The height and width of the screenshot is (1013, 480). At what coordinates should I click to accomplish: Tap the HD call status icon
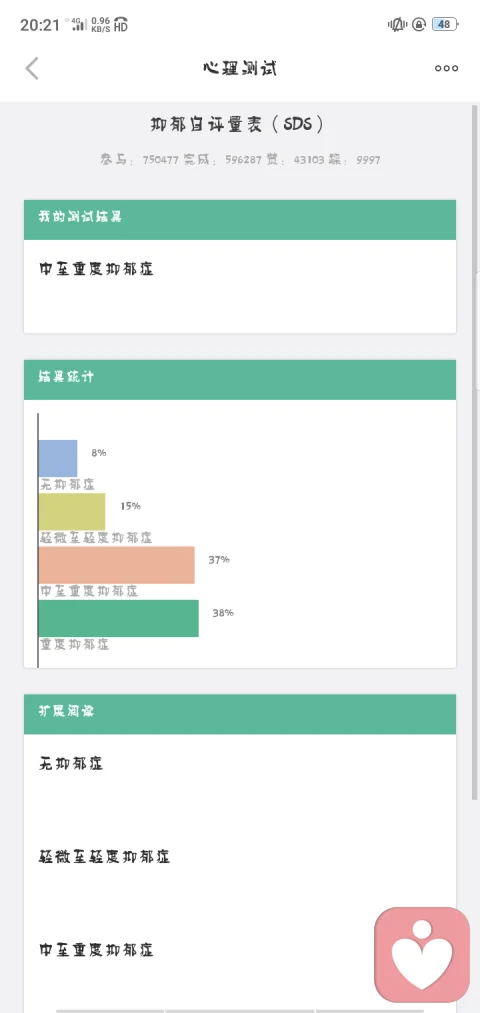(x=121, y=25)
